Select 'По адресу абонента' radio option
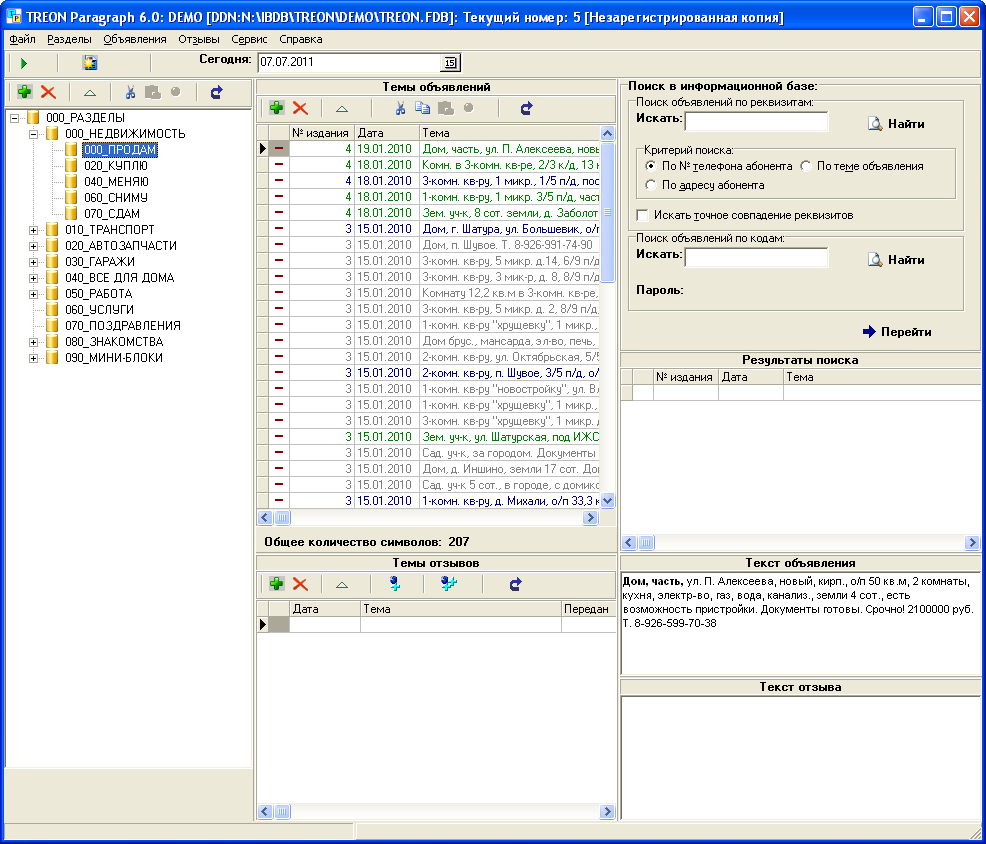Image resolution: width=986 pixels, height=844 pixels. pyautogui.click(x=651, y=185)
